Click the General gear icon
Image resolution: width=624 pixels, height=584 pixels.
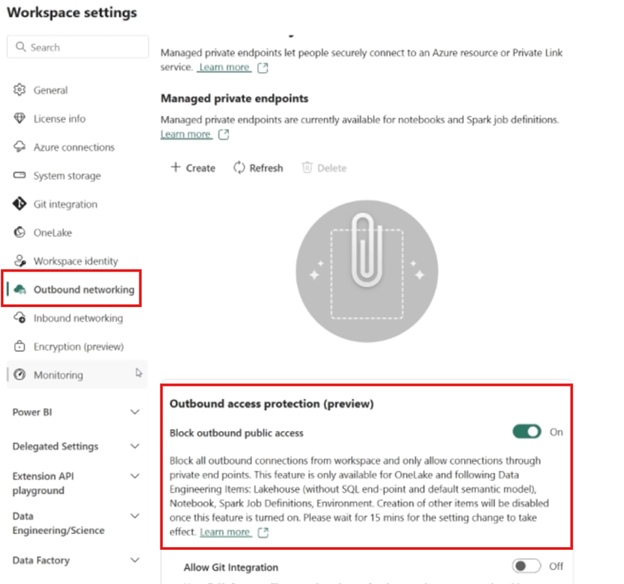point(19,90)
